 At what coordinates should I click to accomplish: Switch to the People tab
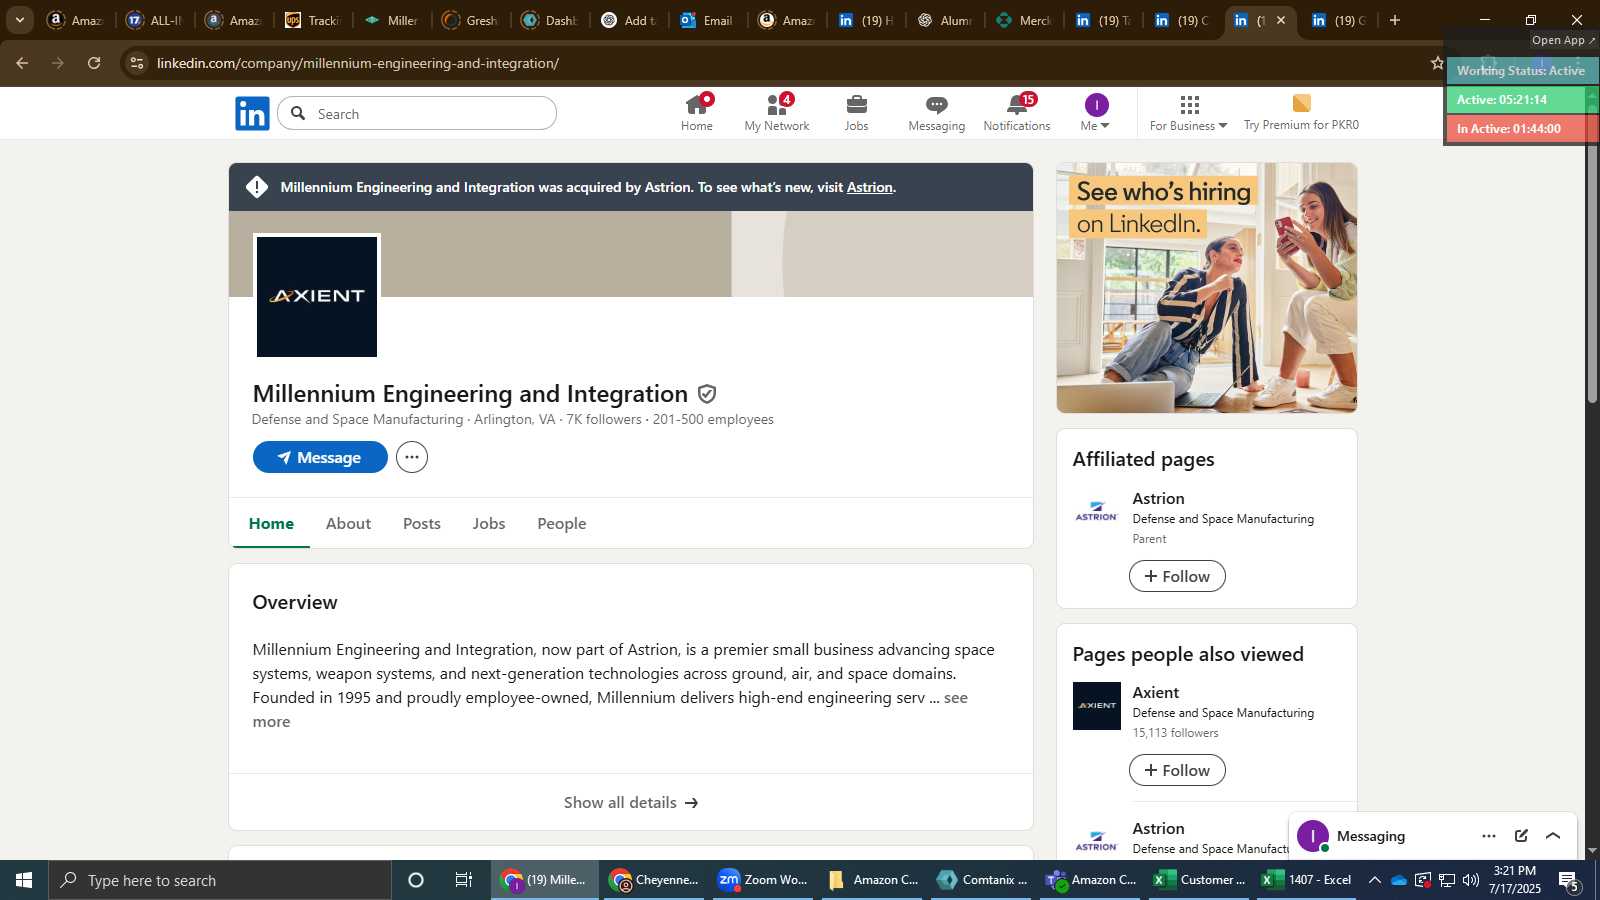[x=562, y=523]
